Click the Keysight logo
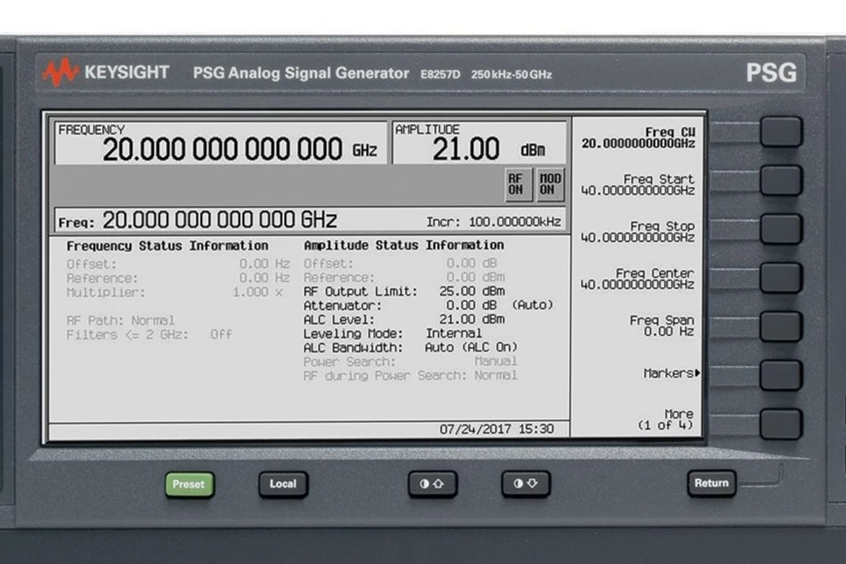 (x=106, y=72)
